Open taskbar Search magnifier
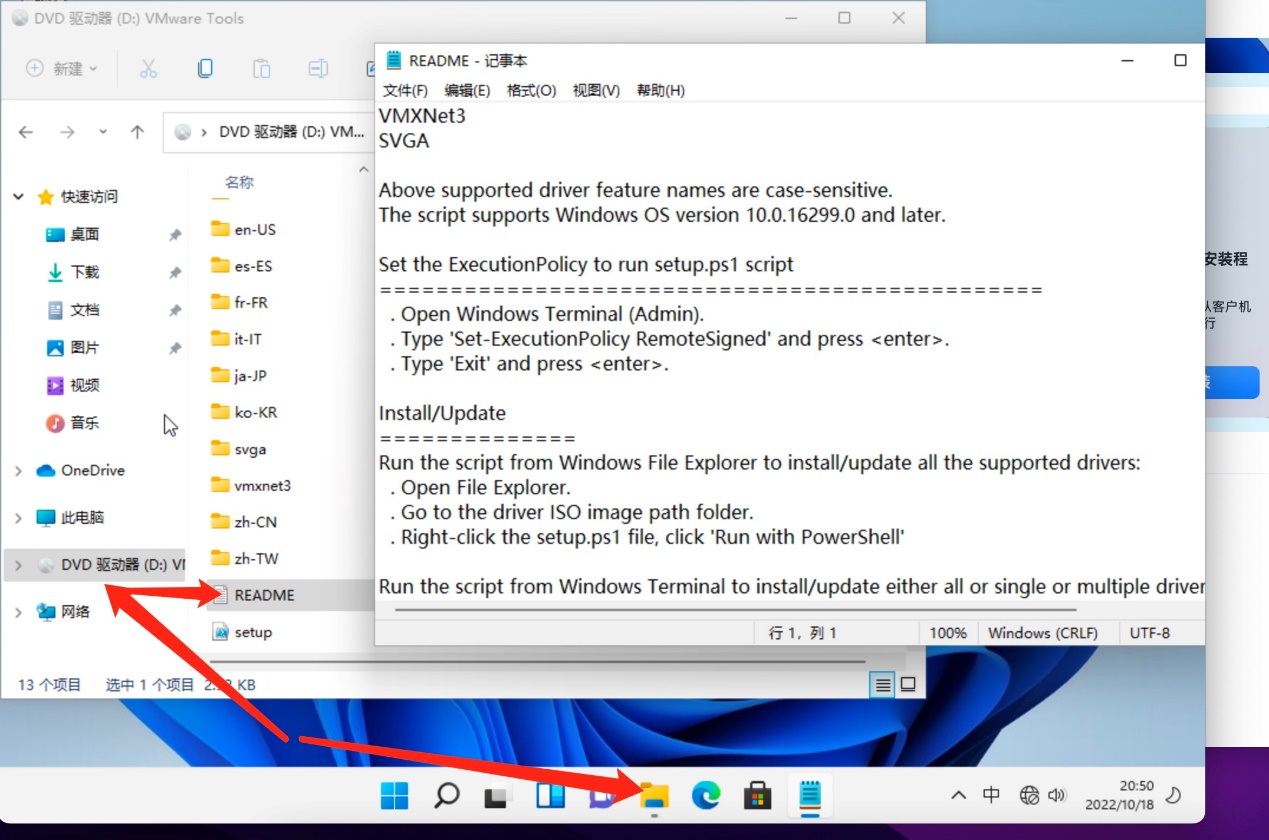The image size is (1269, 840). tap(446, 796)
